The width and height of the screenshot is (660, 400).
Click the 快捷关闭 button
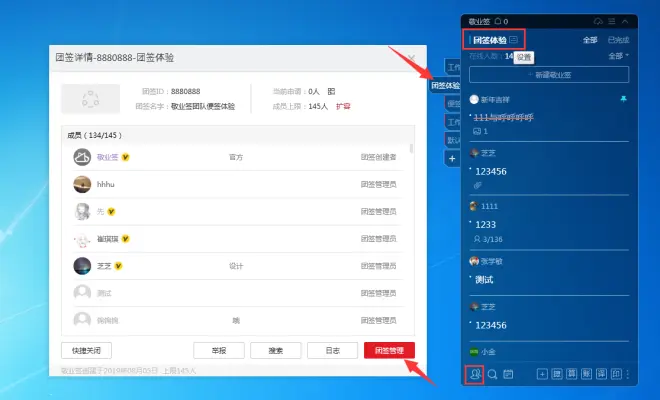pos(86,350)
